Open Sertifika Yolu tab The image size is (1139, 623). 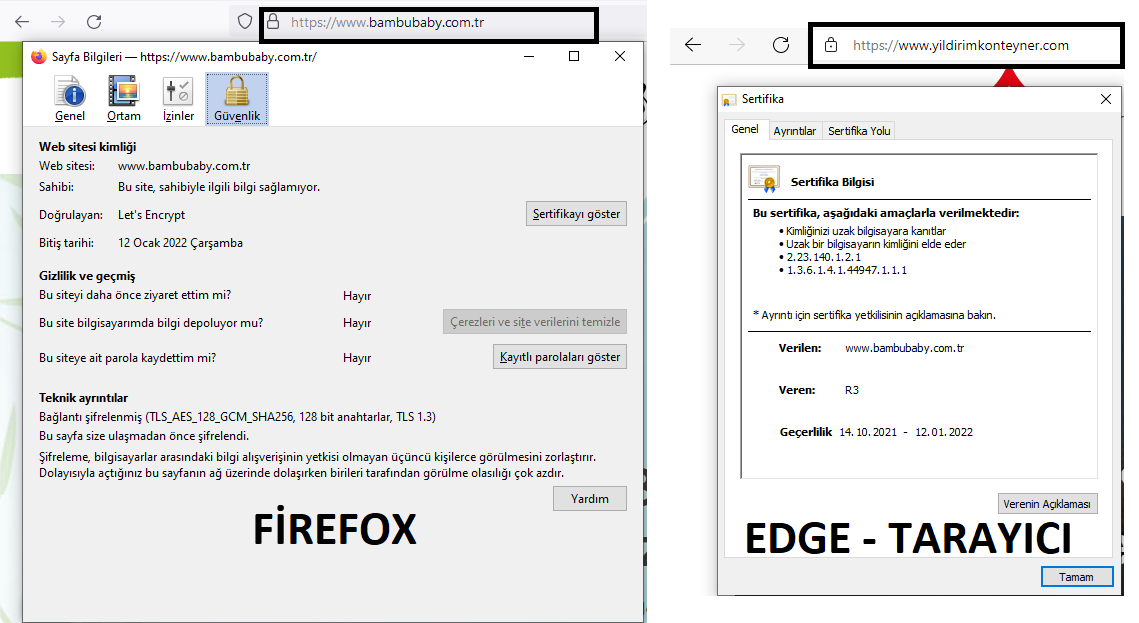pyautogui.click(x=859, y=131)
